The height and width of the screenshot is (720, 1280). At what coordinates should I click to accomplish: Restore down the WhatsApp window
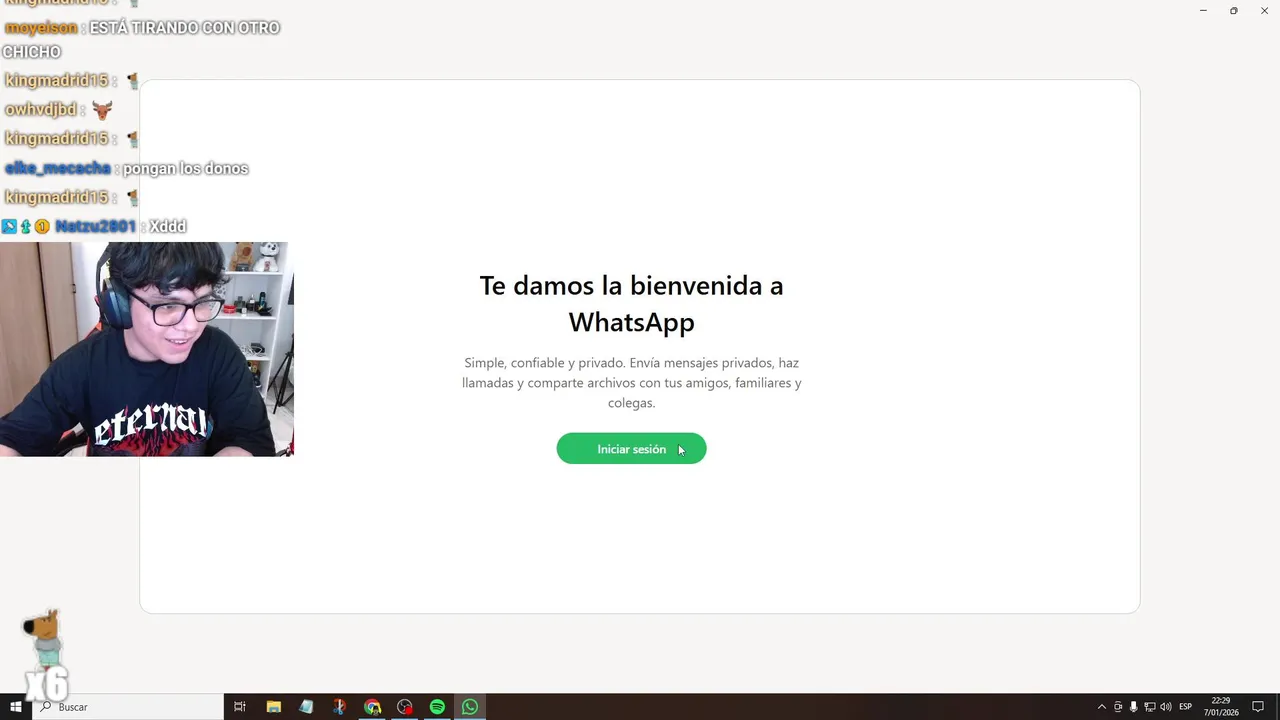click(x=1234, y=10)
